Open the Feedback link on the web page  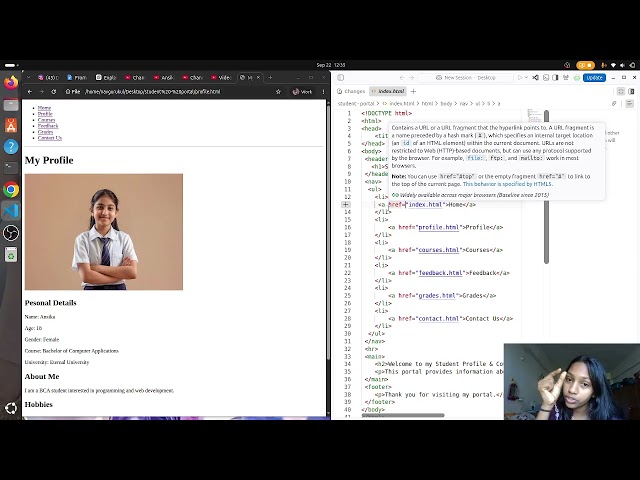point(48,126)
